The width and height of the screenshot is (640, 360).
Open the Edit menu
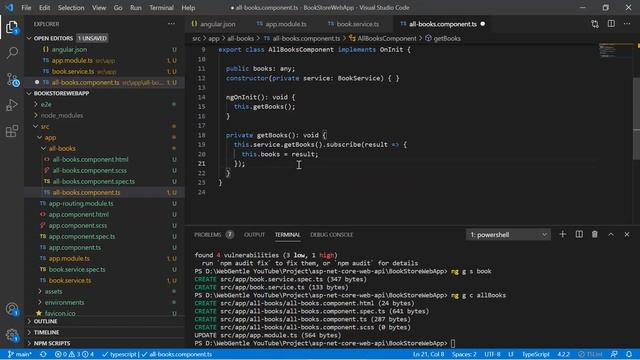coord(44,7)
